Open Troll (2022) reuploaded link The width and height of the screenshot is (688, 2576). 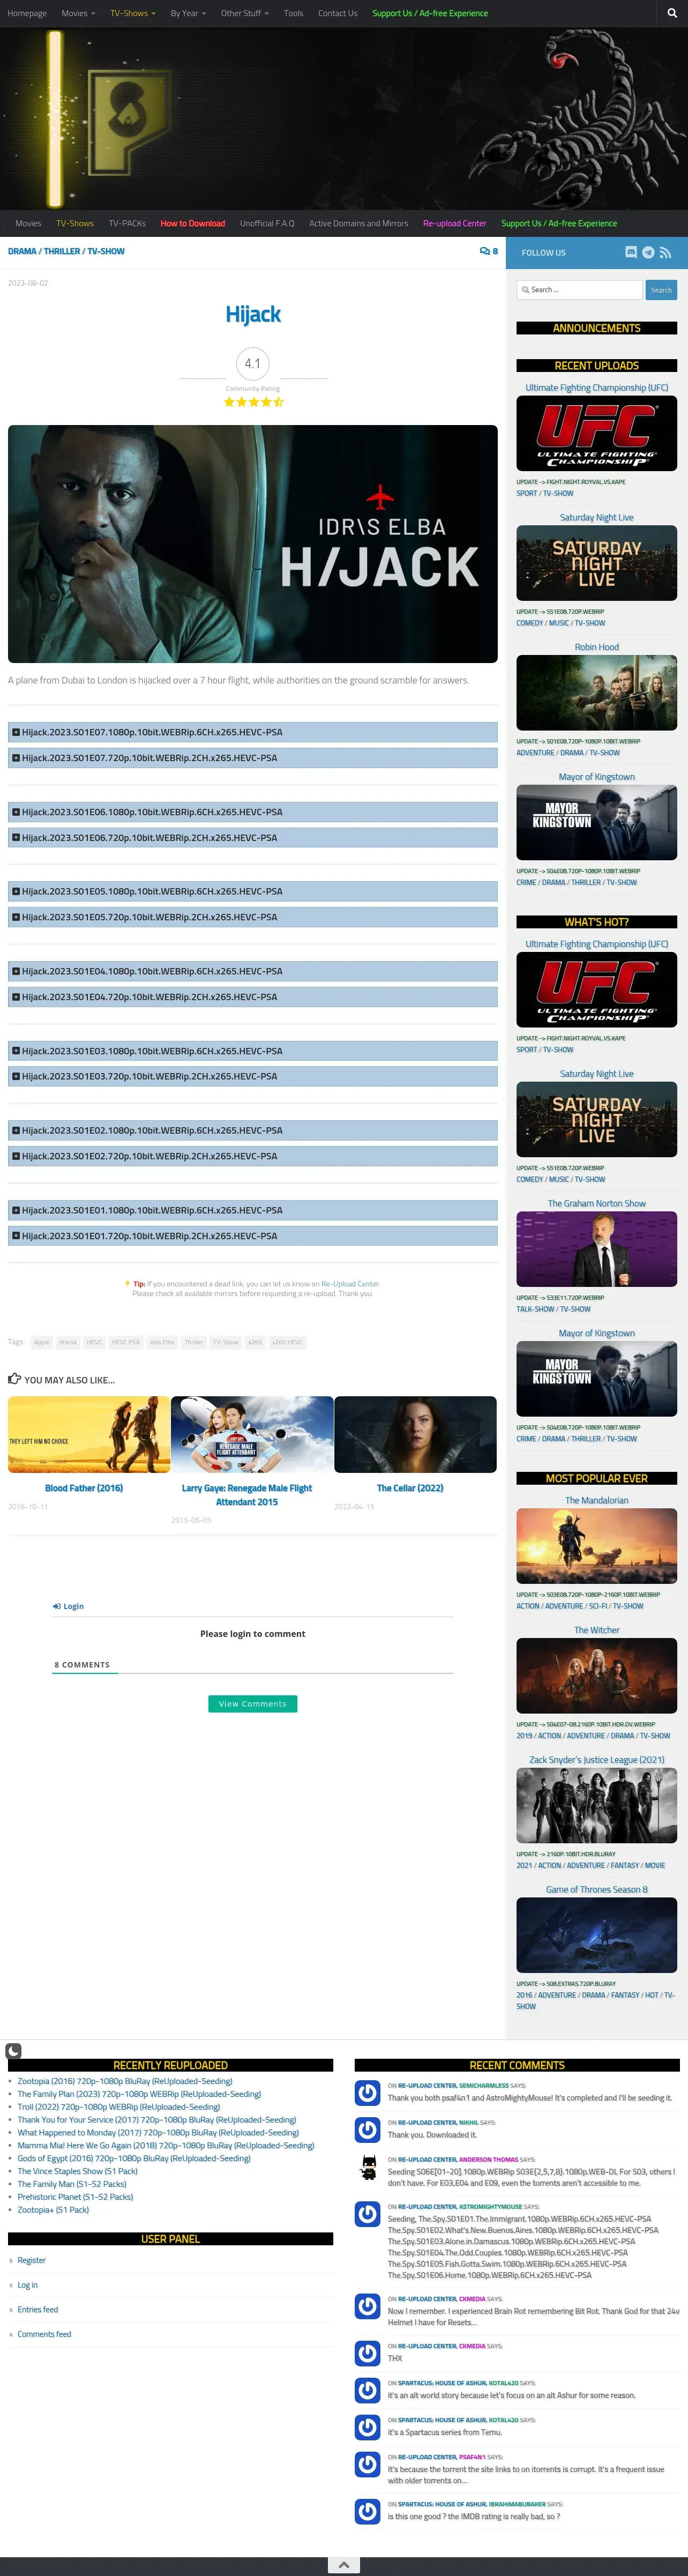point(119,2107)
